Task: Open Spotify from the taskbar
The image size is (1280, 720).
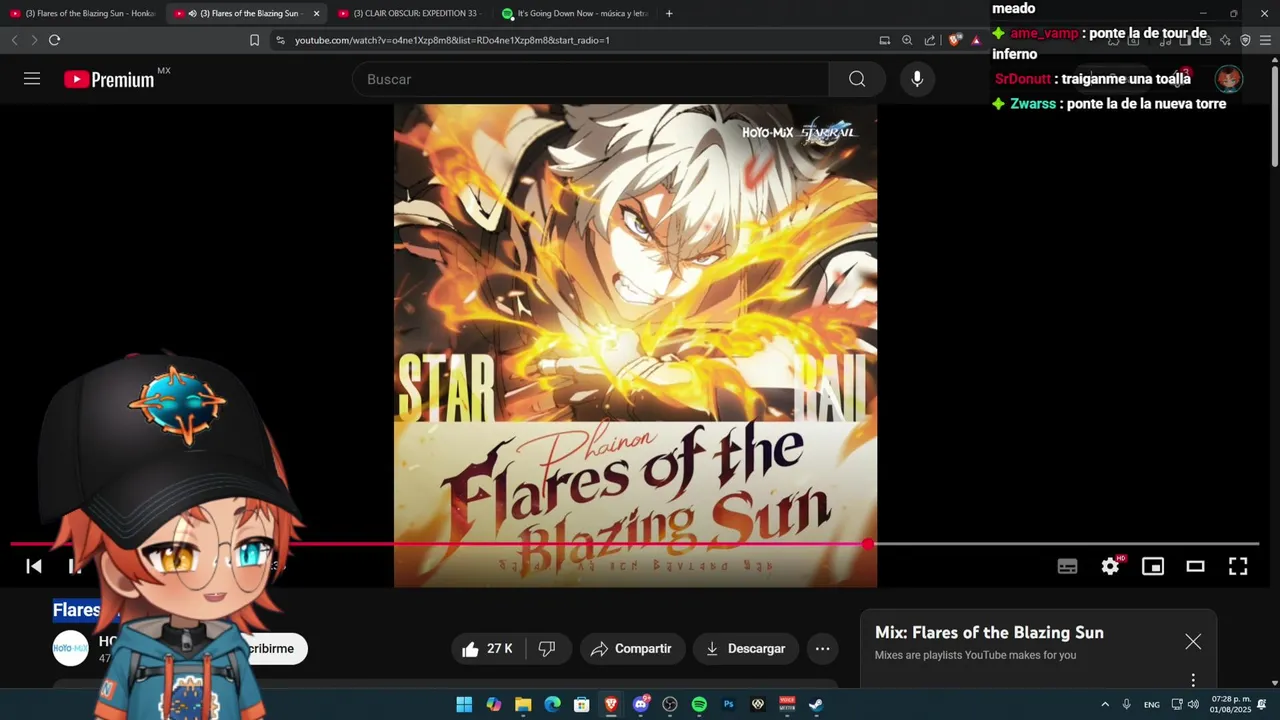Action: 699,704
